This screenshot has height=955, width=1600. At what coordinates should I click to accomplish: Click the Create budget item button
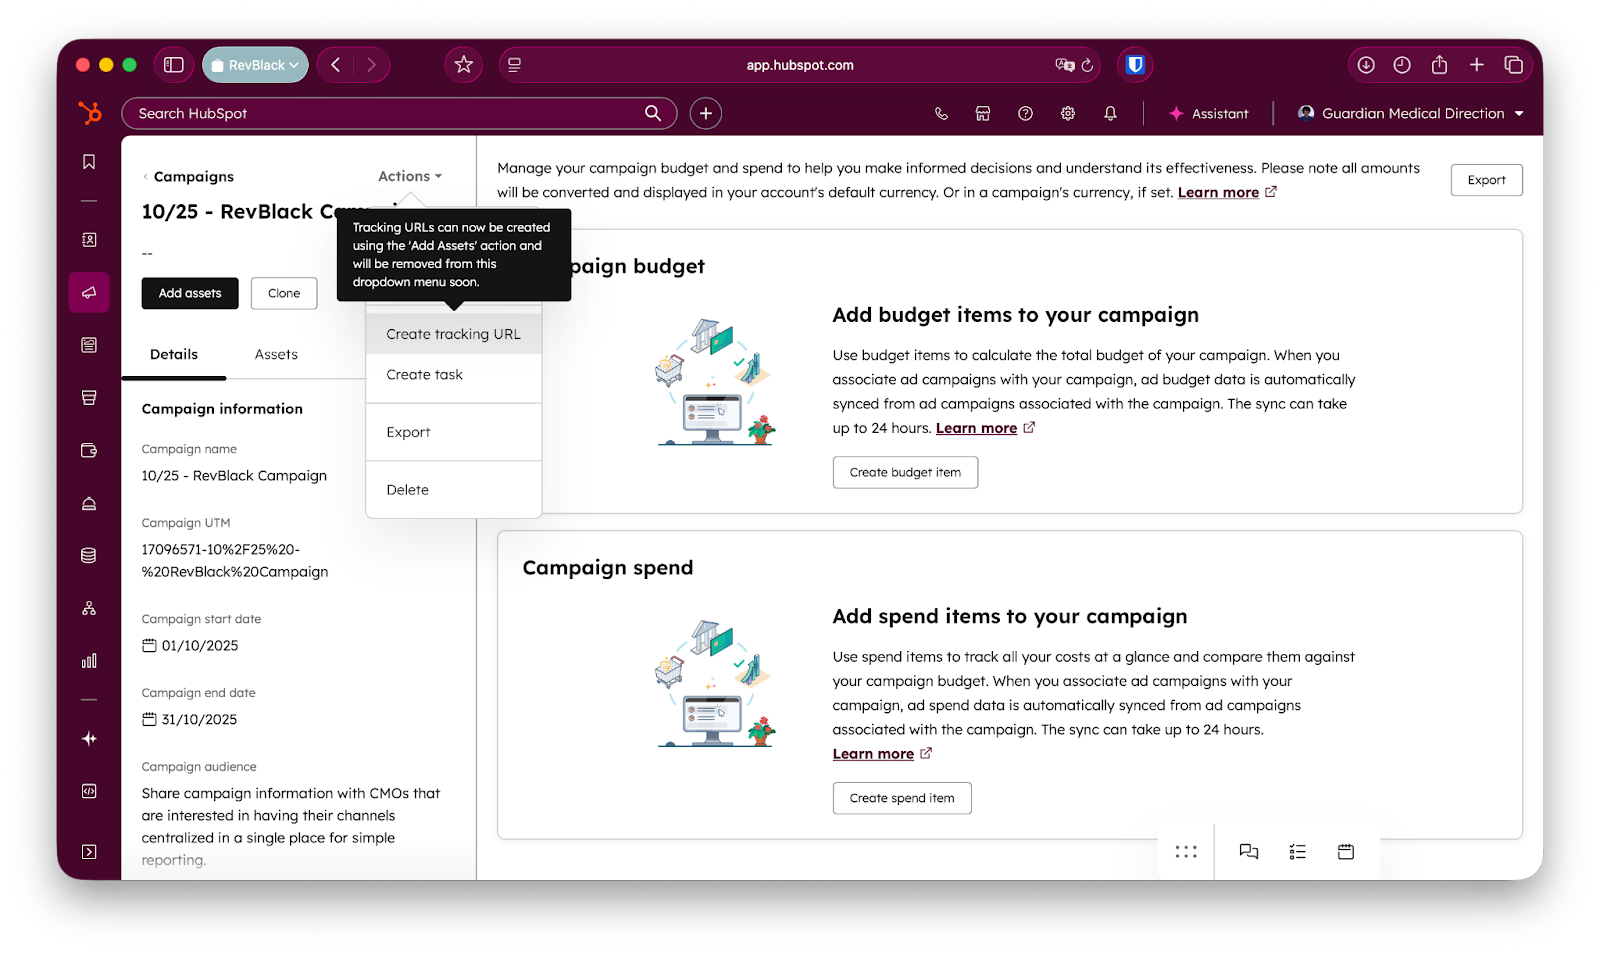click(x=905, y=472)
